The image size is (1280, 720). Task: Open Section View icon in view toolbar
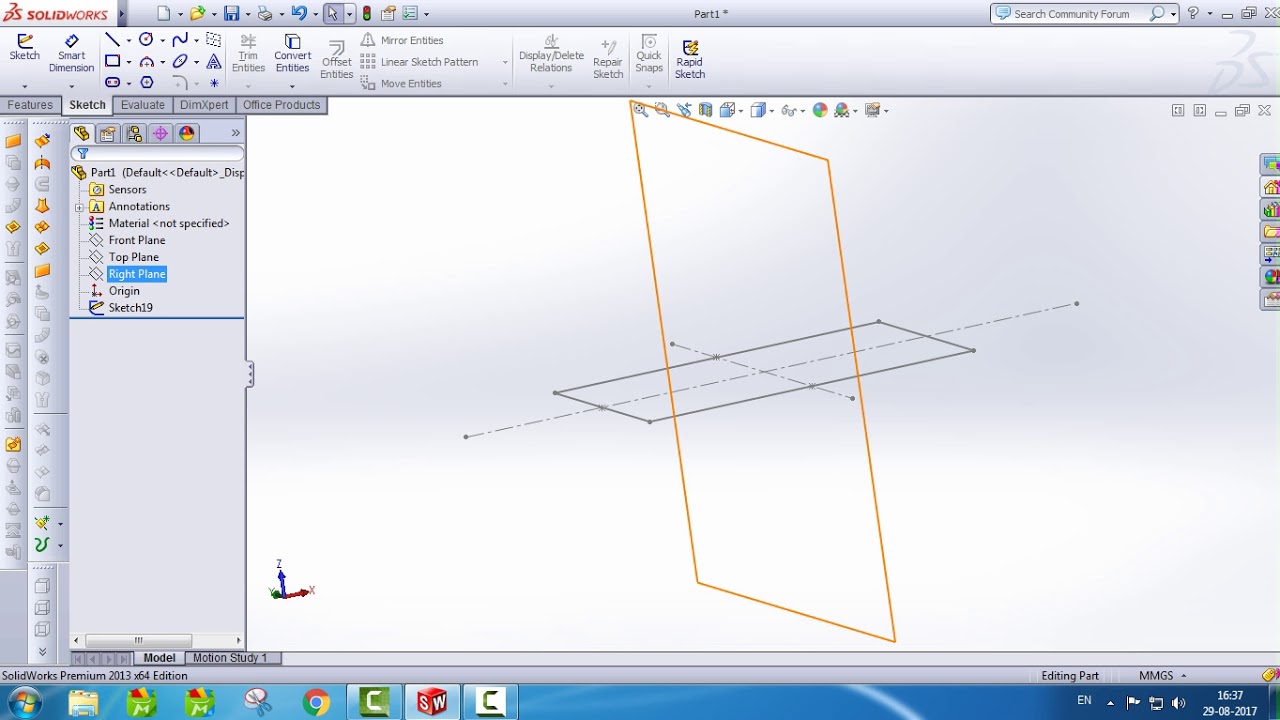(x=706, y=110)
